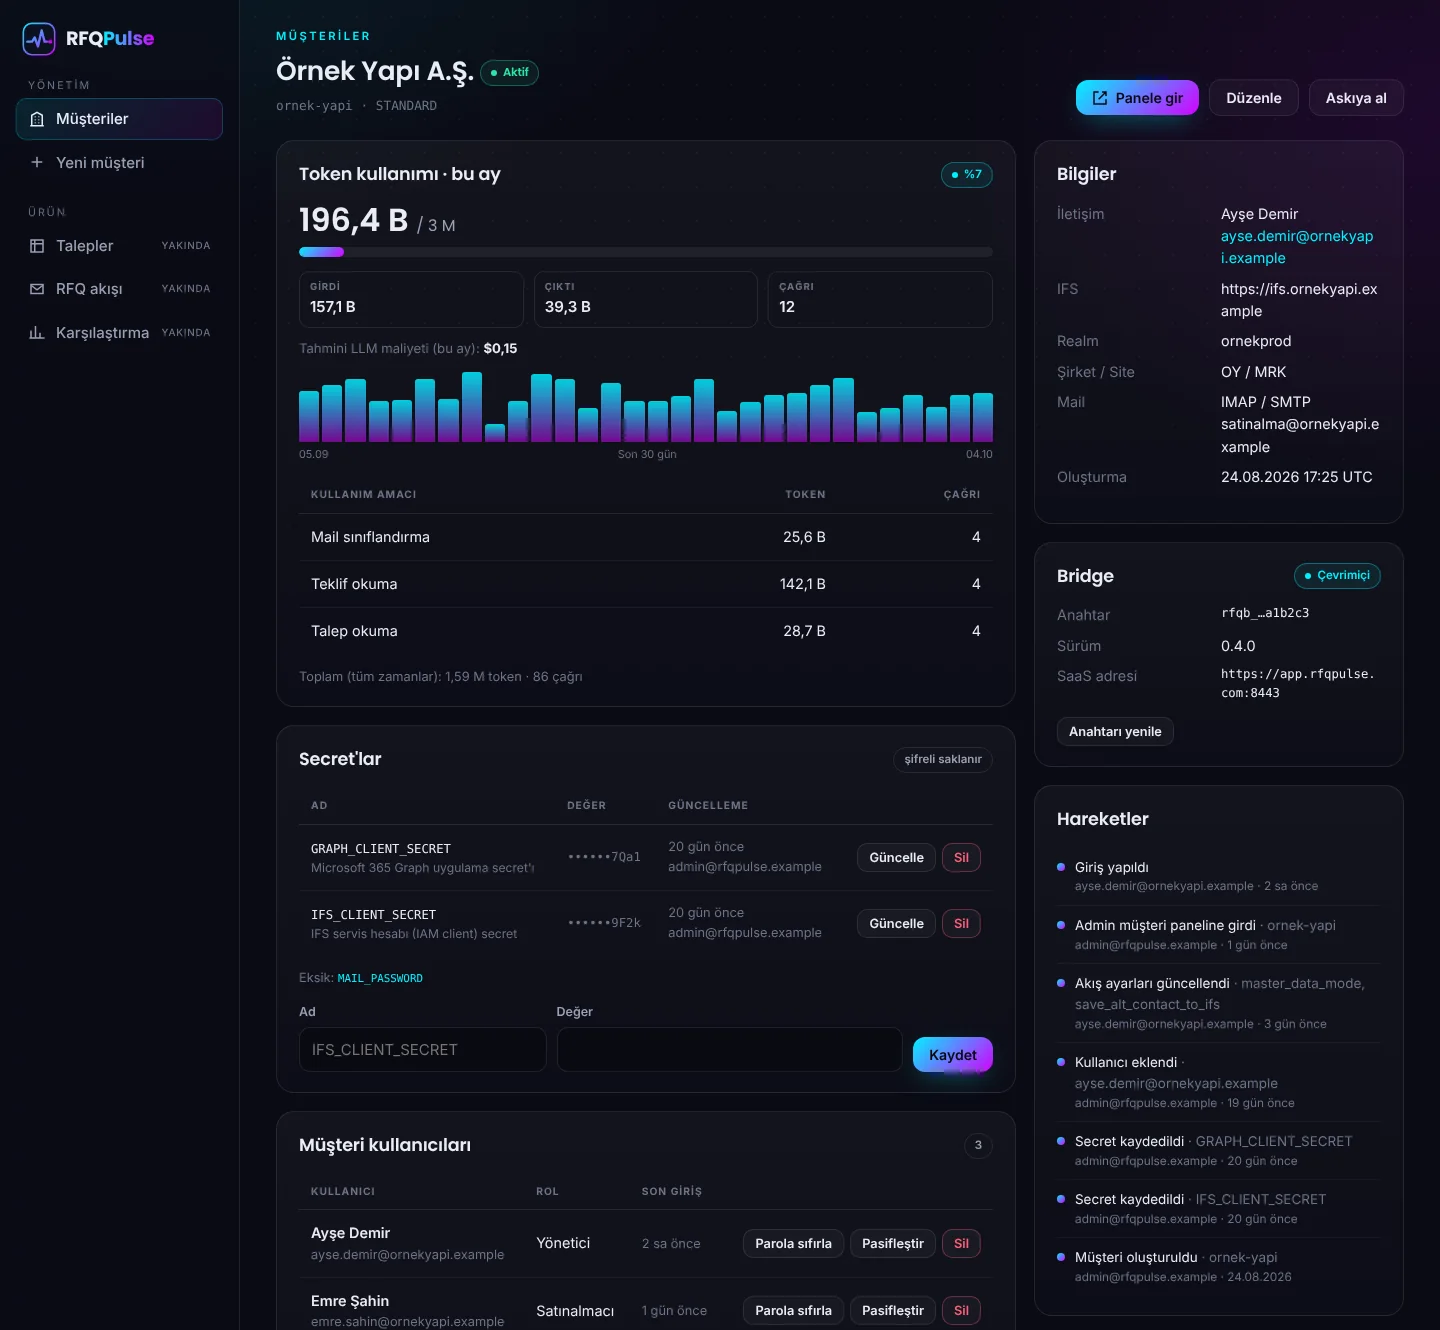Click the Panele gir button
This screenshot has height=1330, width=1440.
(x=1137, y=98)
